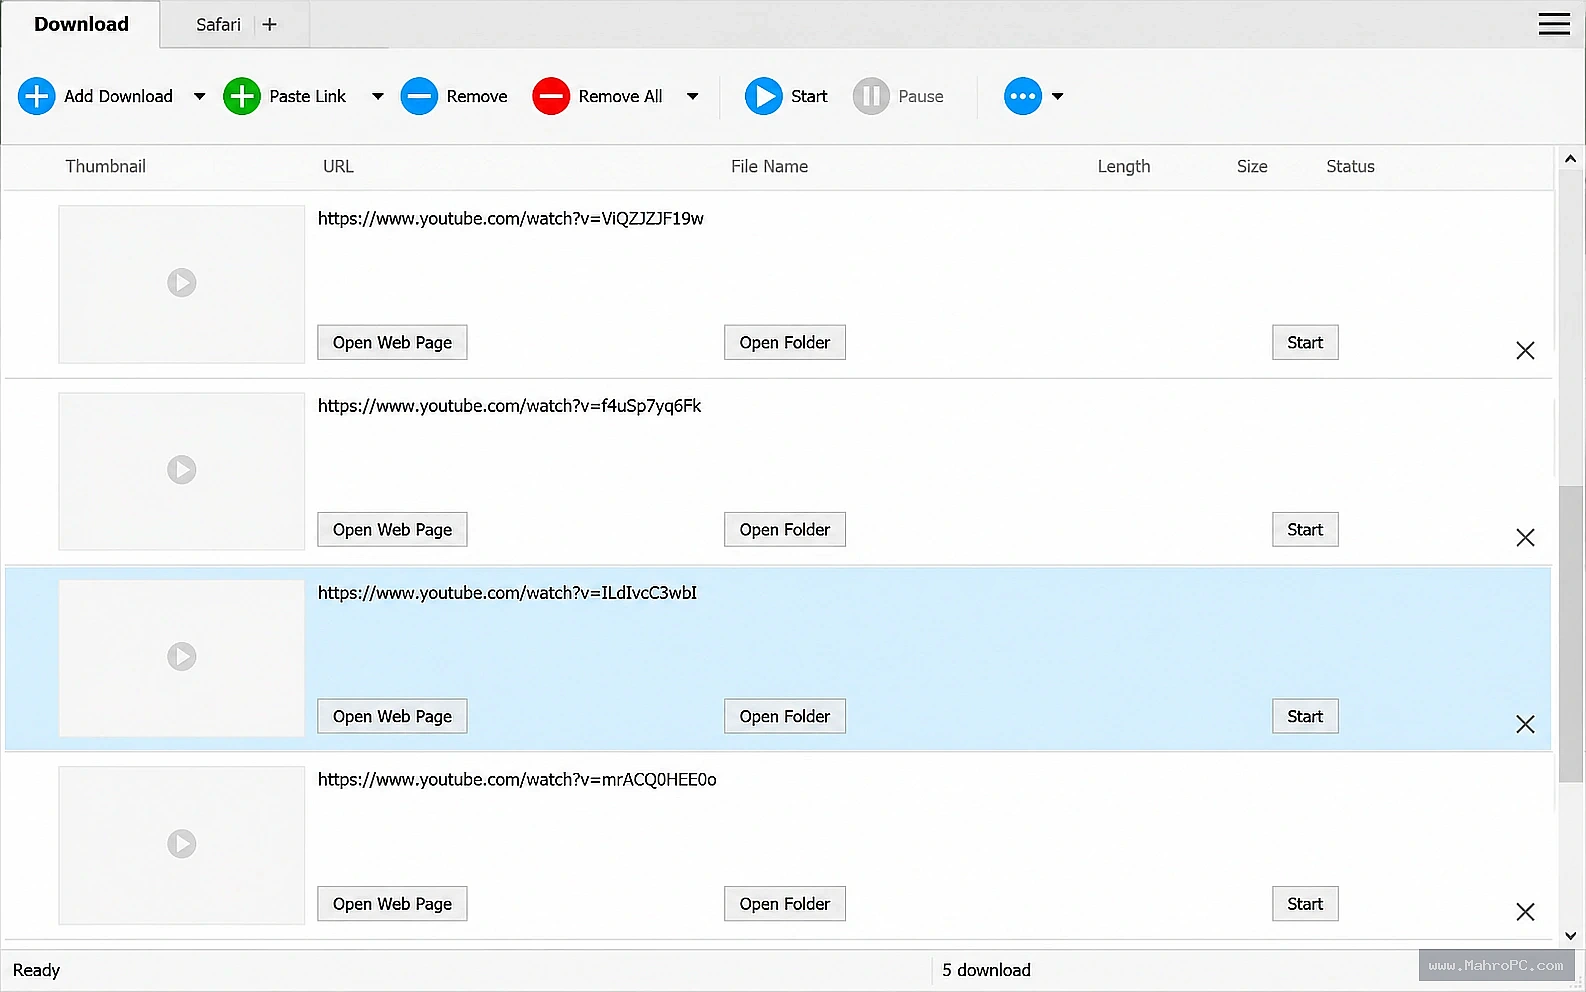Select thumbnail of mrACQ0HEE0o video
1586x992 pixels.
click(x=181, y=845)
